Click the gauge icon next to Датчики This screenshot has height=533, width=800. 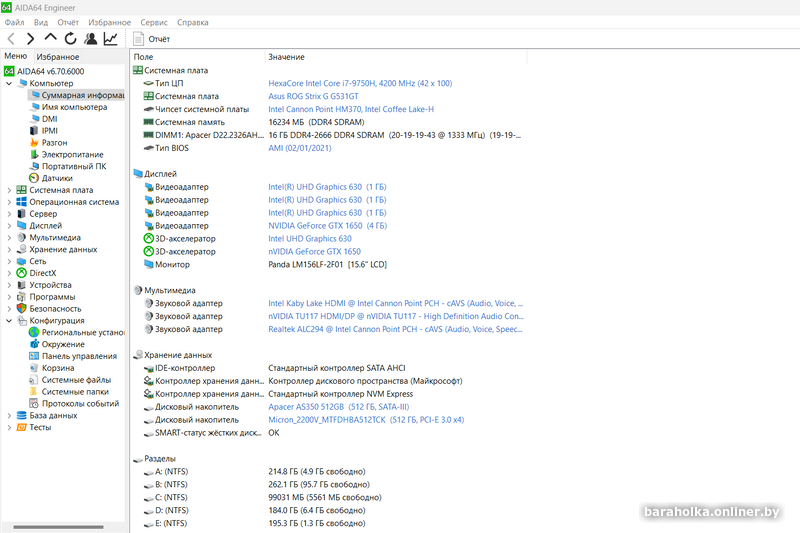pos(34,178)
